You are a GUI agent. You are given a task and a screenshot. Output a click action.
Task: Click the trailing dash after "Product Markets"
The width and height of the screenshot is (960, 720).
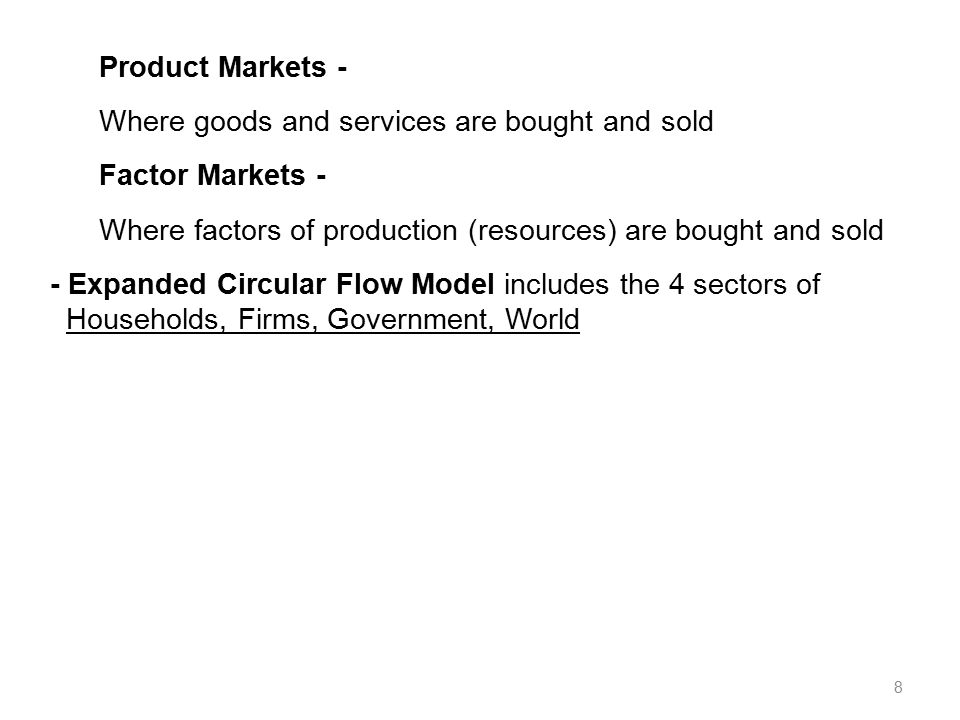[342, 69]
